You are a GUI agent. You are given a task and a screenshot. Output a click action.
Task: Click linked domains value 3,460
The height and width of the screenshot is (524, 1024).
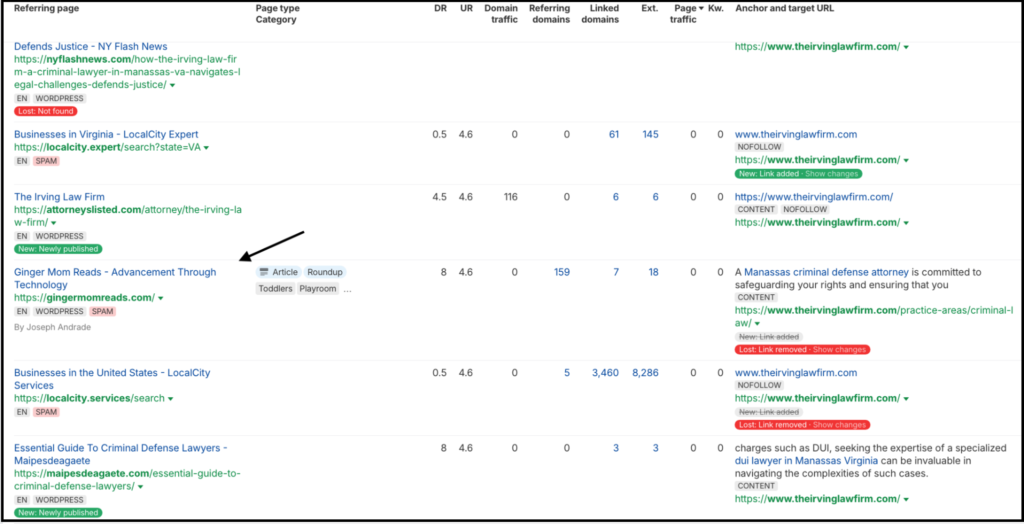(605, 372)
